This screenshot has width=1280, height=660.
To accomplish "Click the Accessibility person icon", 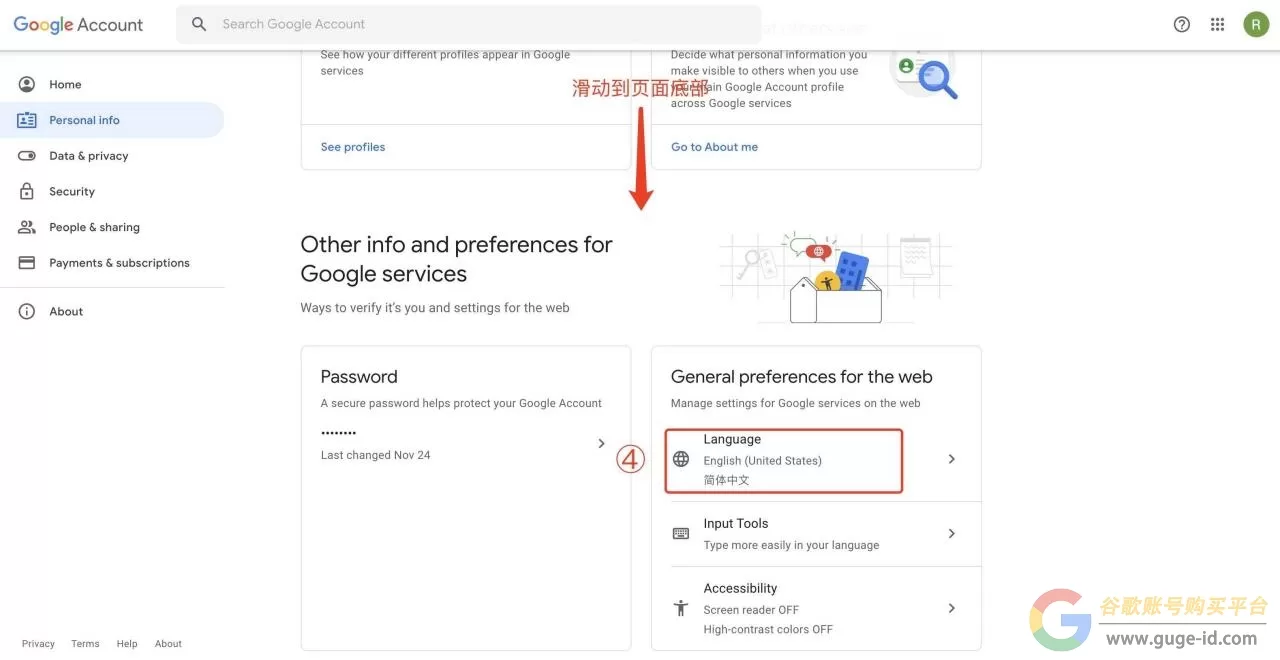I will (681, 608).
